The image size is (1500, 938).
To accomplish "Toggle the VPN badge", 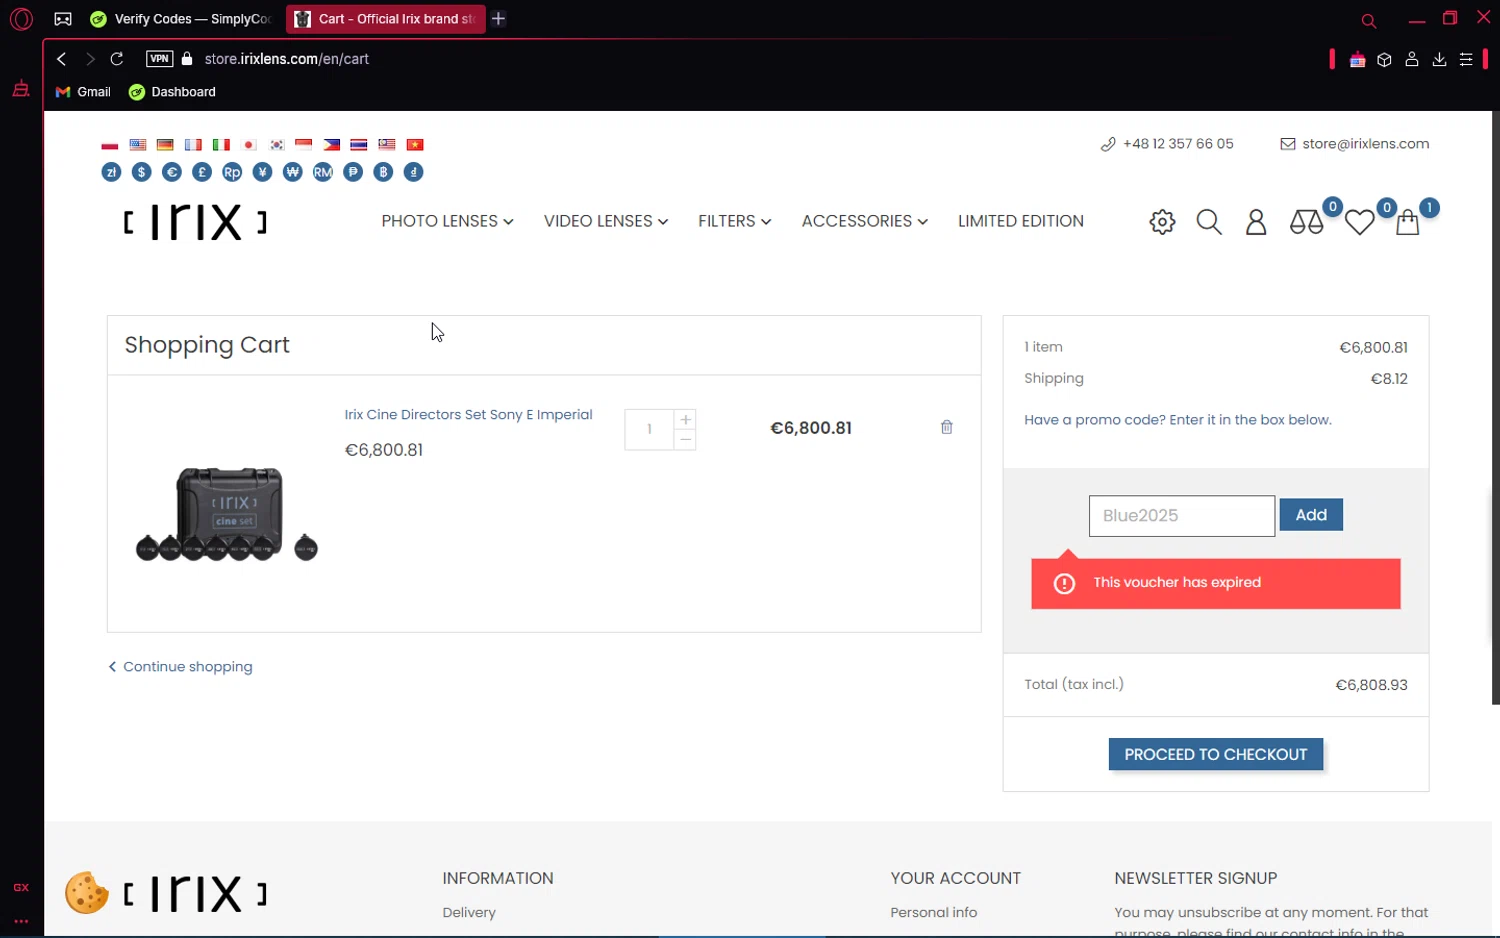I will pyautogui.click(x=159, y=59).
